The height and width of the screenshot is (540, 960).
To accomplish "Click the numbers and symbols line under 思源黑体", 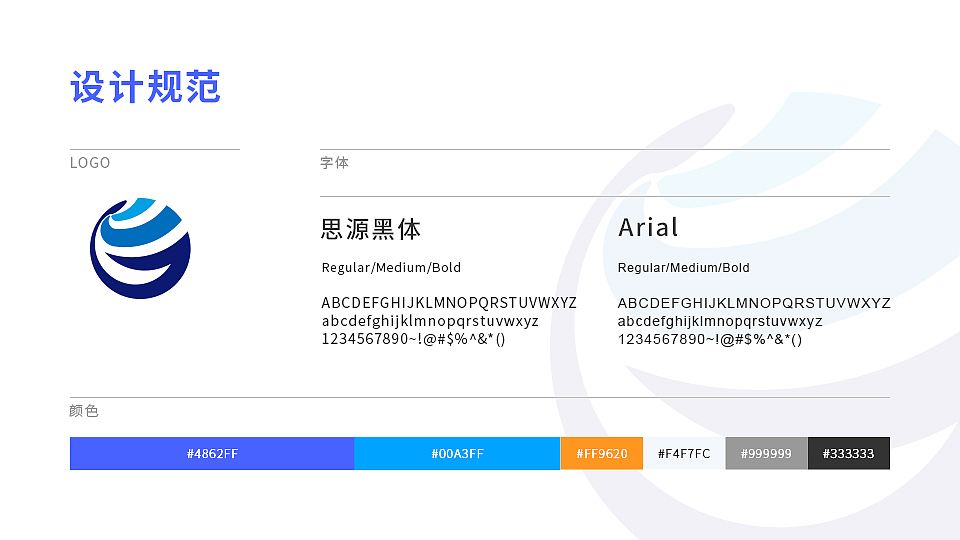I will [x=413, y=339].
